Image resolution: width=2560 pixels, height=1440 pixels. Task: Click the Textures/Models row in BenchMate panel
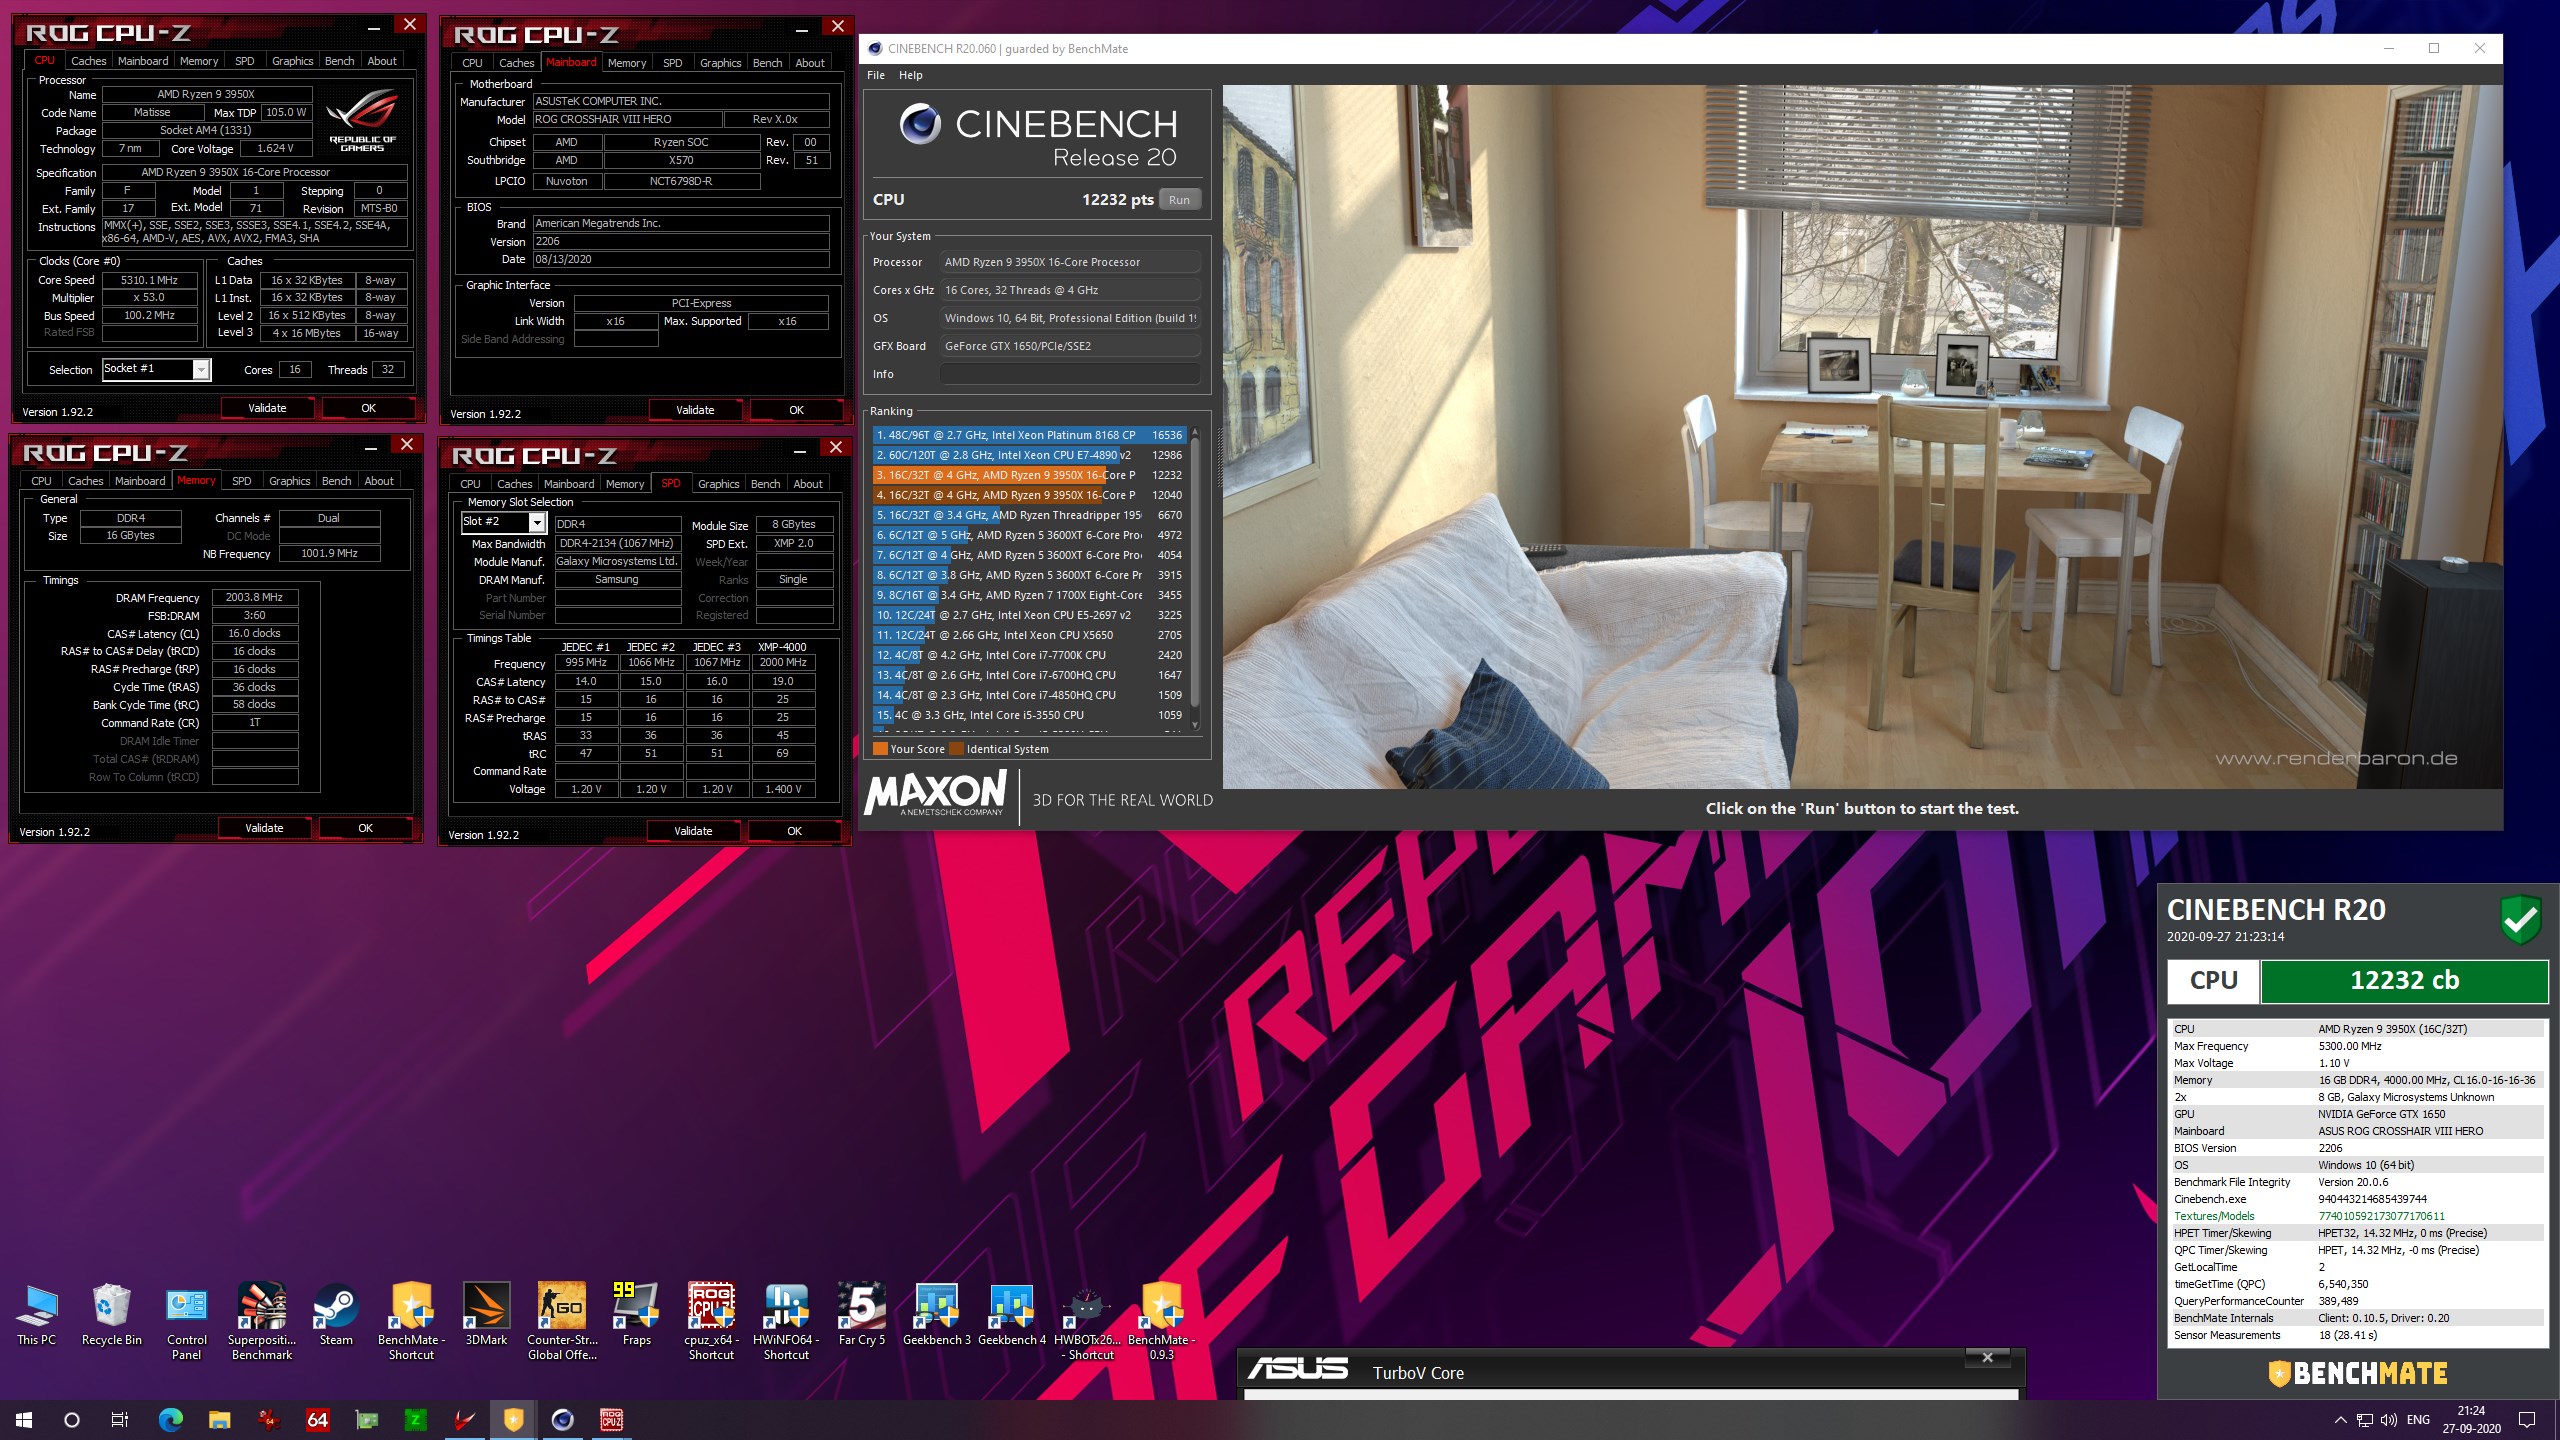[x=2357, y=1216]
